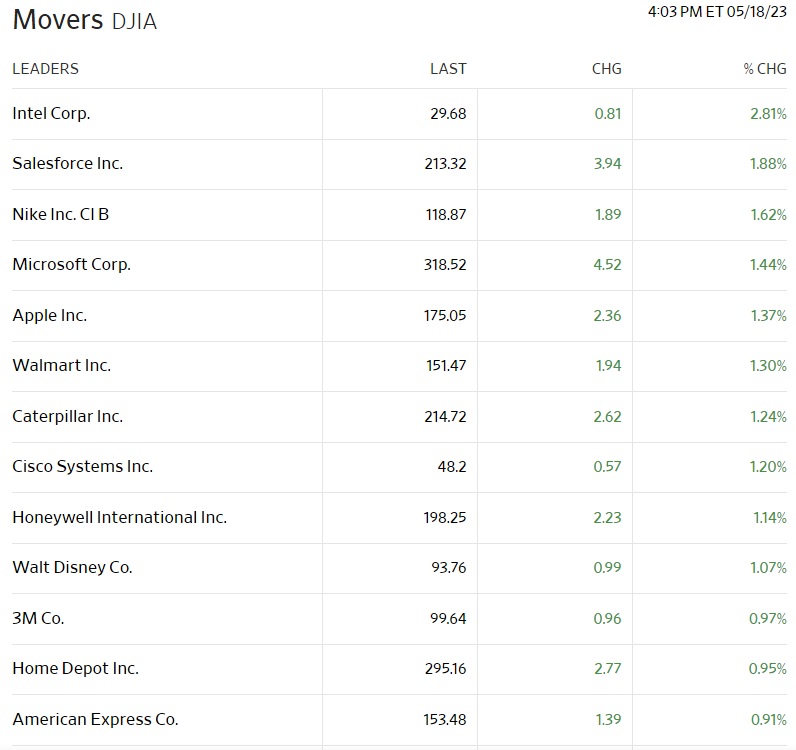Open the Honeywell International Inc. link

tap(120, 517)
